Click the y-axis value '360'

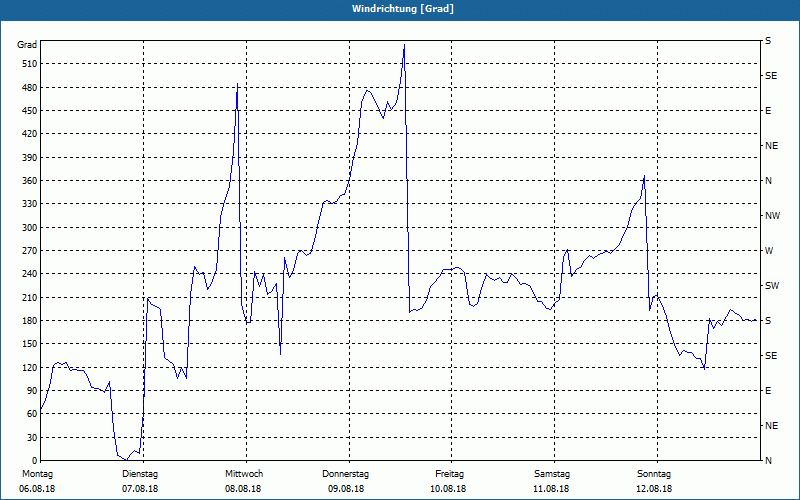pos(30,181)
